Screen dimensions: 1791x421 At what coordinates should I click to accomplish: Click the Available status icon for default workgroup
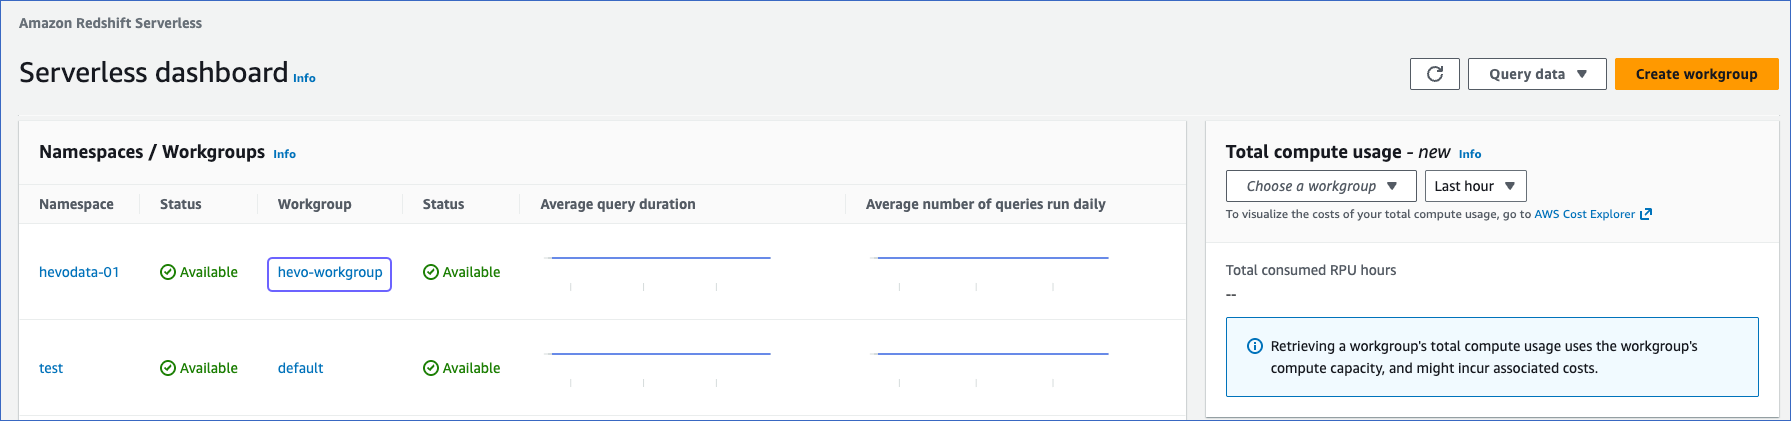click(431, 368)
